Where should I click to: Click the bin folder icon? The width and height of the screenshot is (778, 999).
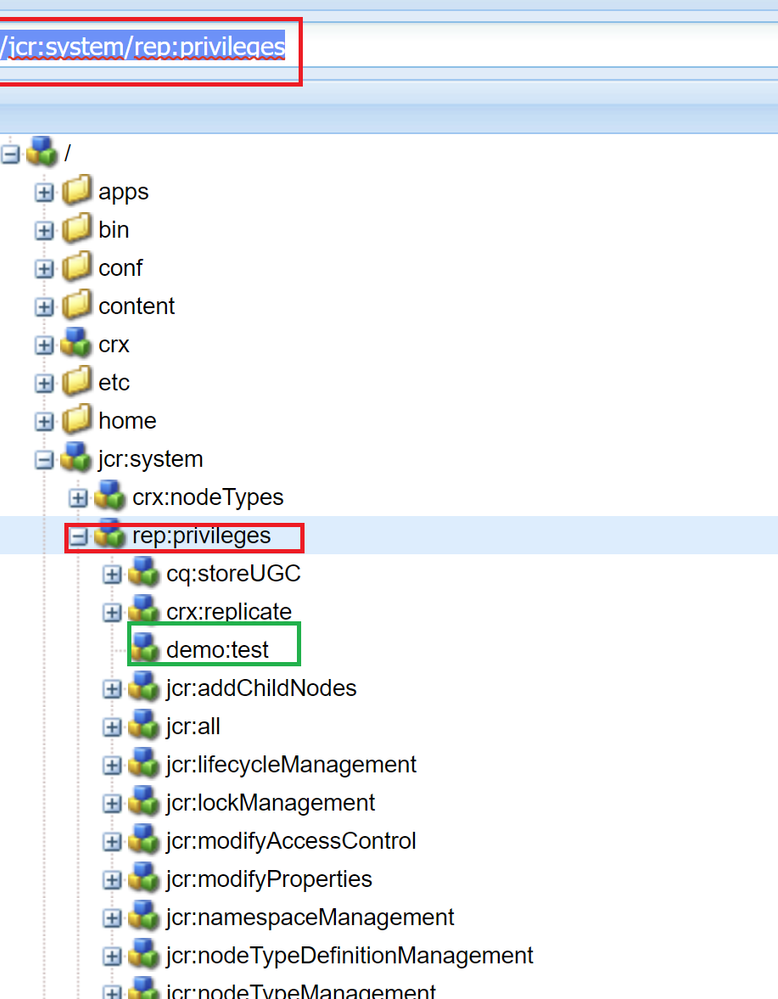(76, 230)
